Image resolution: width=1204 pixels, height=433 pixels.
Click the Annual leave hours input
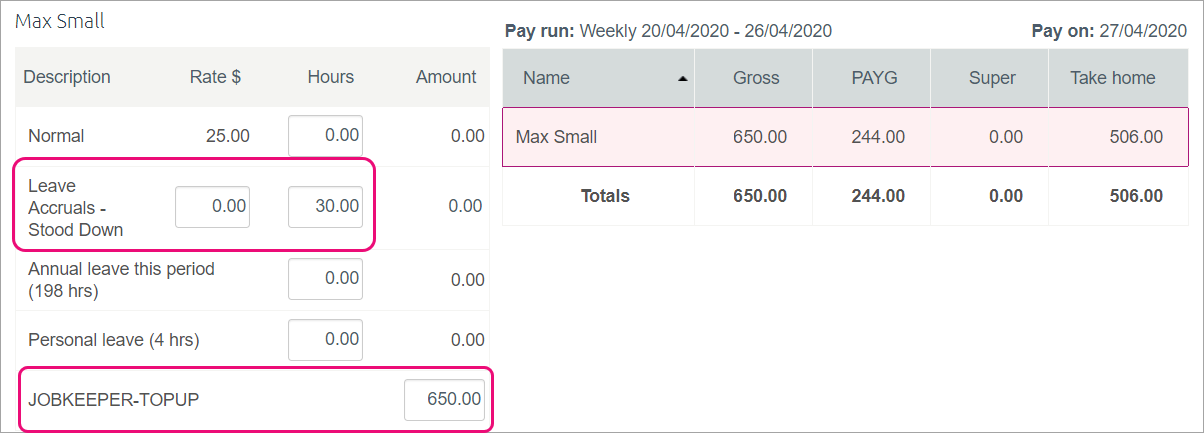tap(325, 279)
